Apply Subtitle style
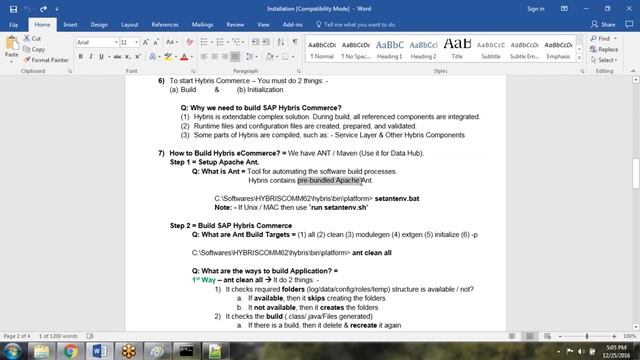This screenshot has width=640, height=360. click(x=491, y=49)
